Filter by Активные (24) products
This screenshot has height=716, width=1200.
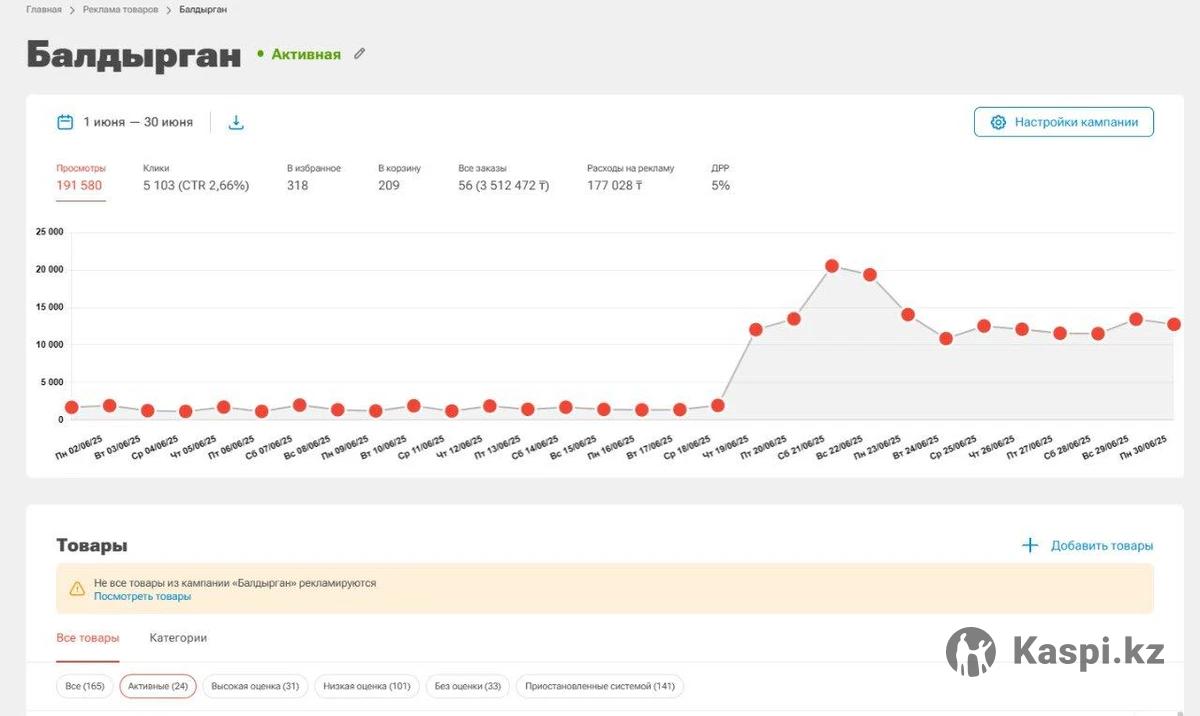click(x=158, y=686)
